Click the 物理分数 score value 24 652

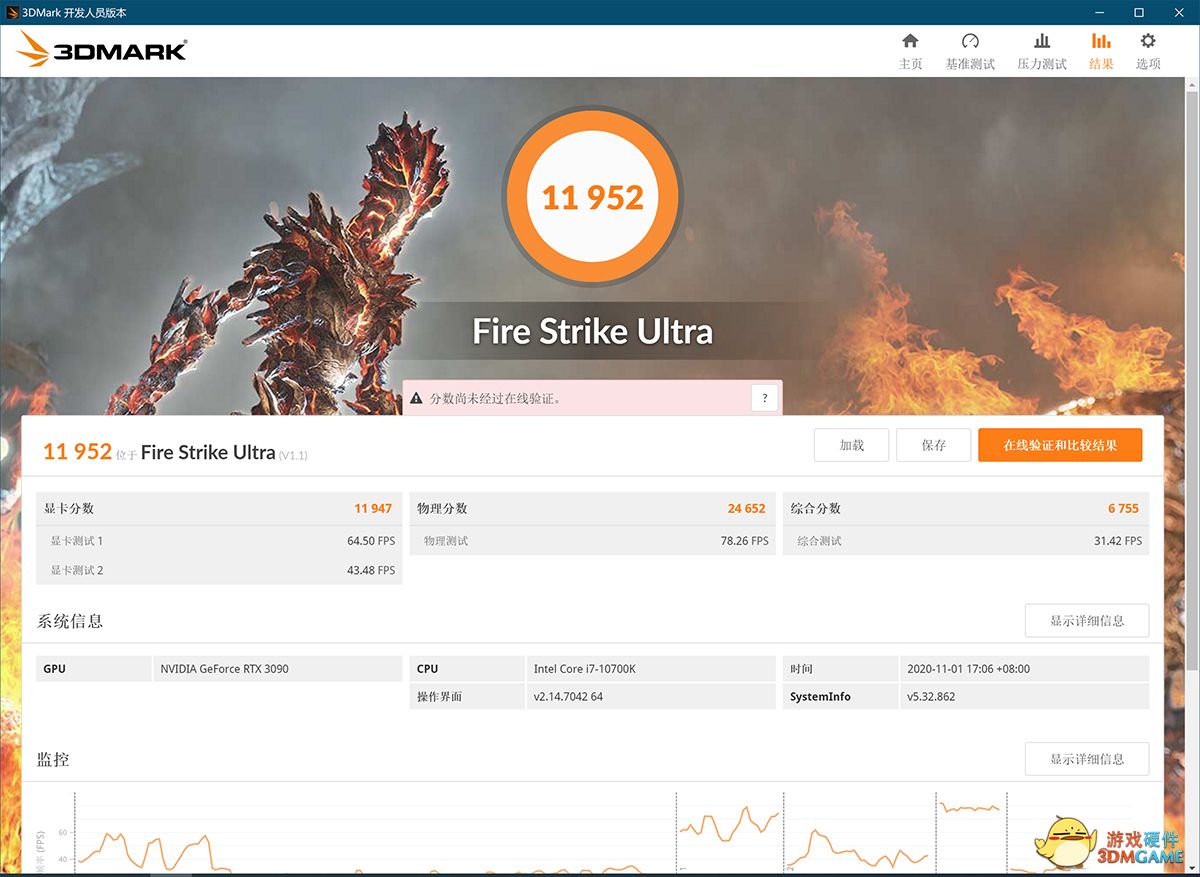click(746, 509)
